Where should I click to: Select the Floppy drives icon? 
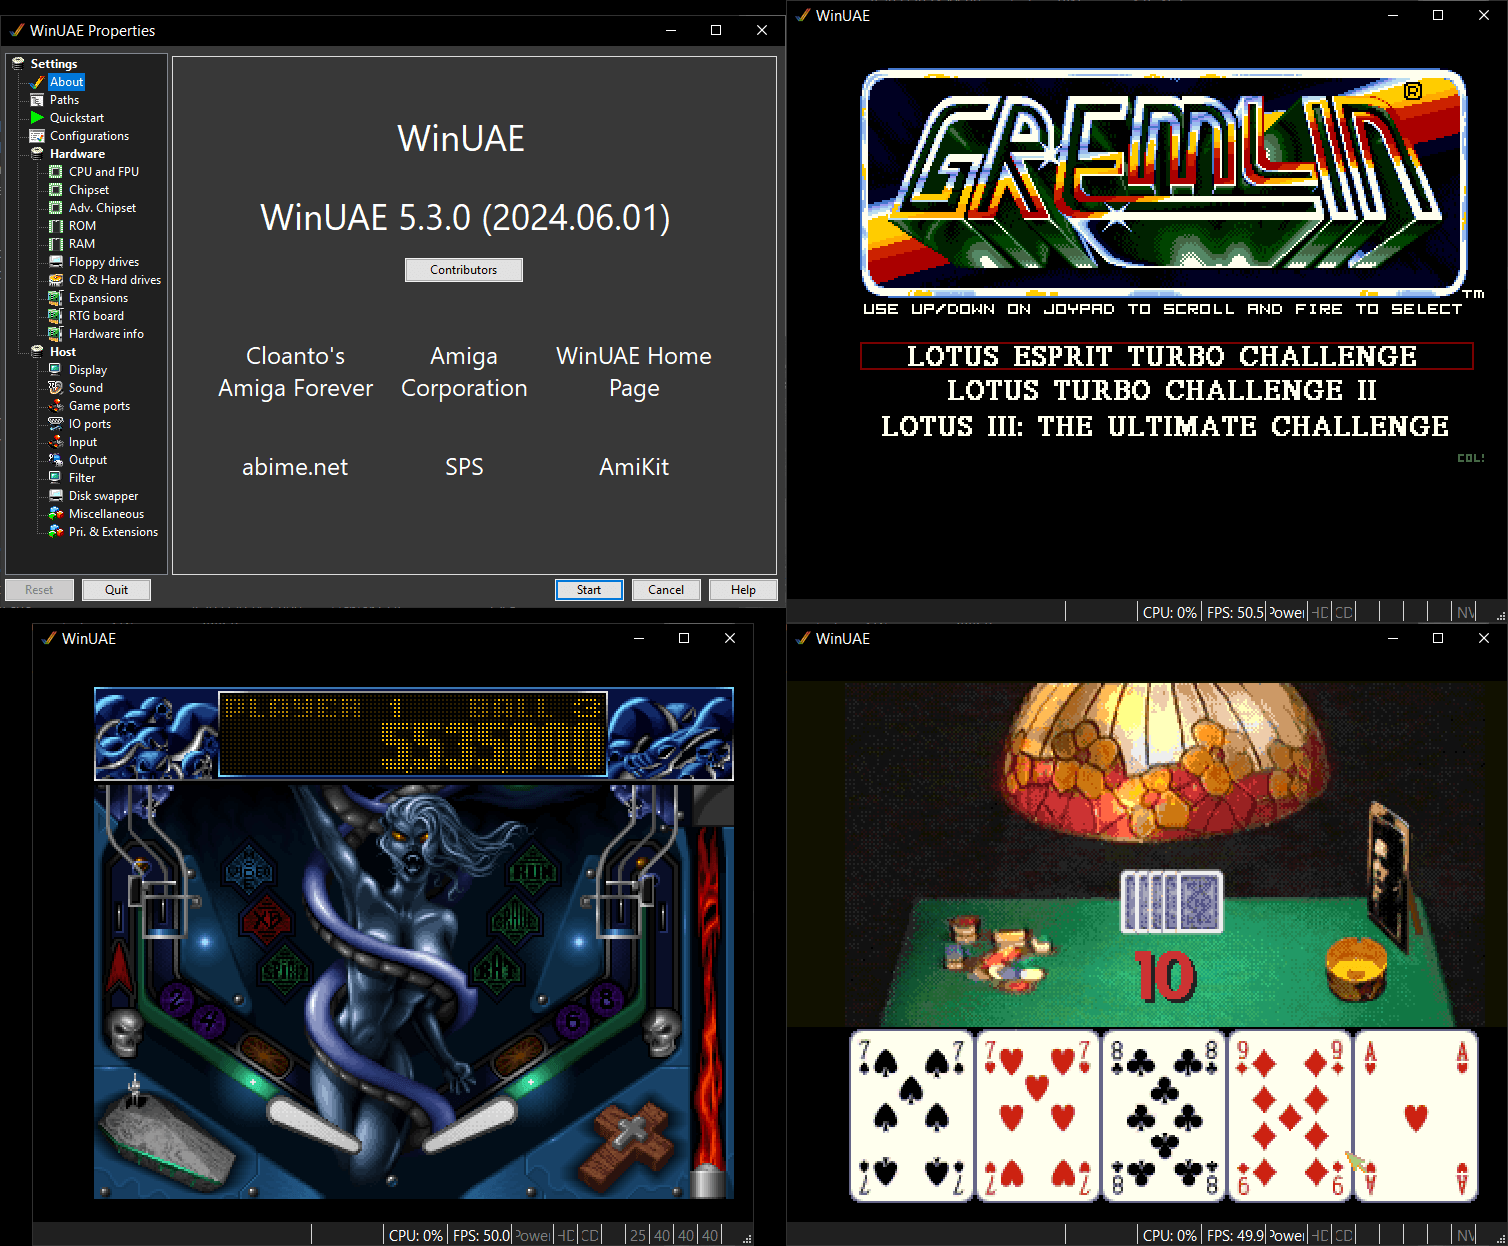tap(56, 262)
